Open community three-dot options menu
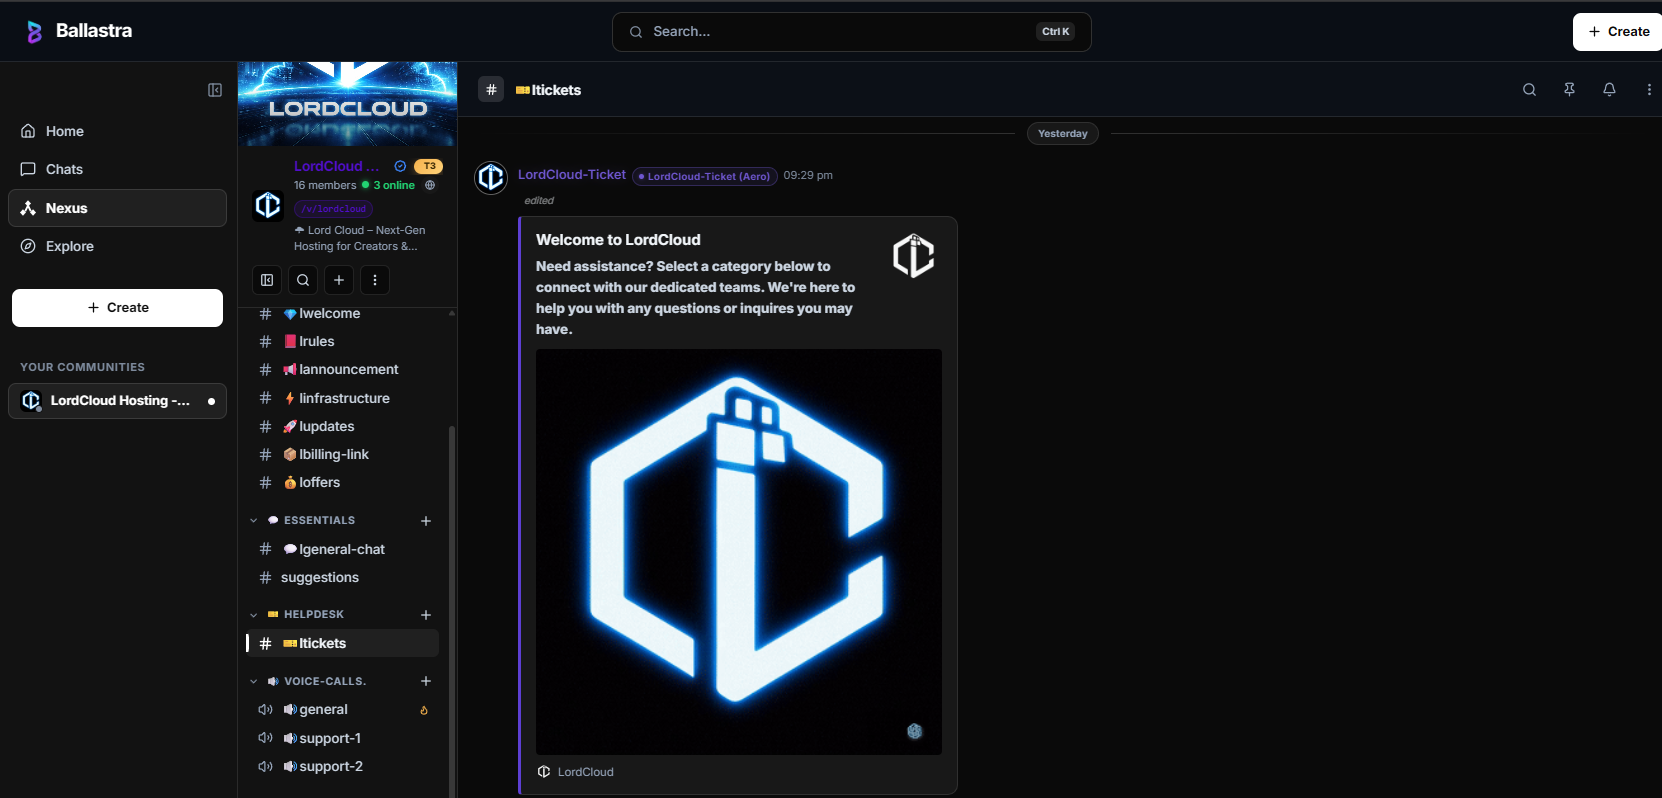The height and width of the screenshot is (798, 1662). point(375,280)
